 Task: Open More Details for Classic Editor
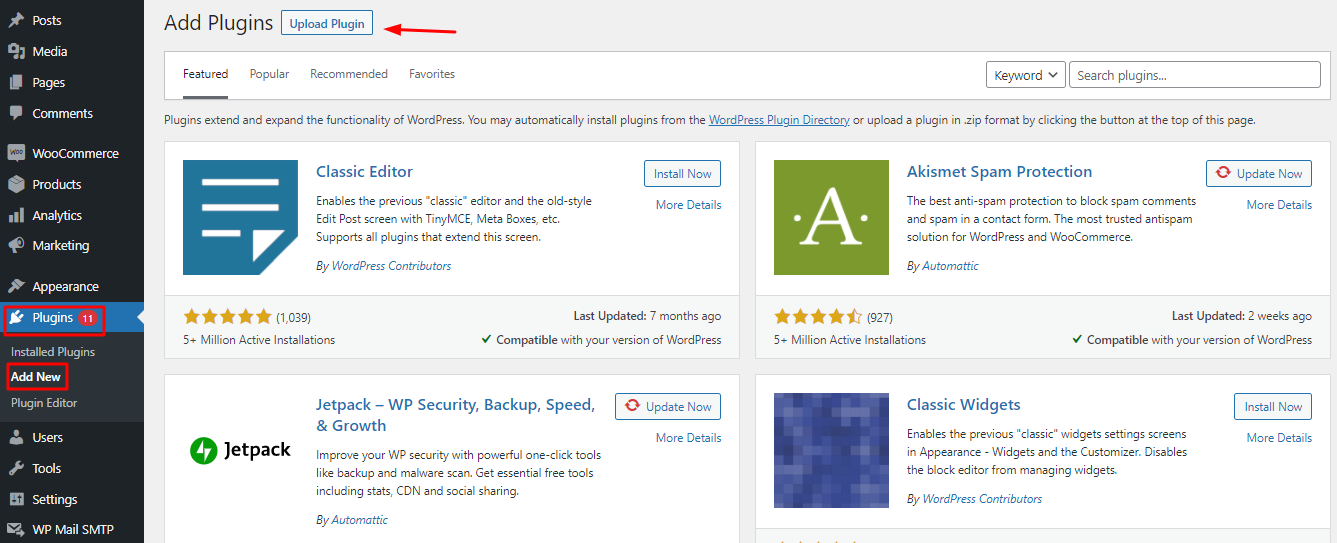coord(688,205)
